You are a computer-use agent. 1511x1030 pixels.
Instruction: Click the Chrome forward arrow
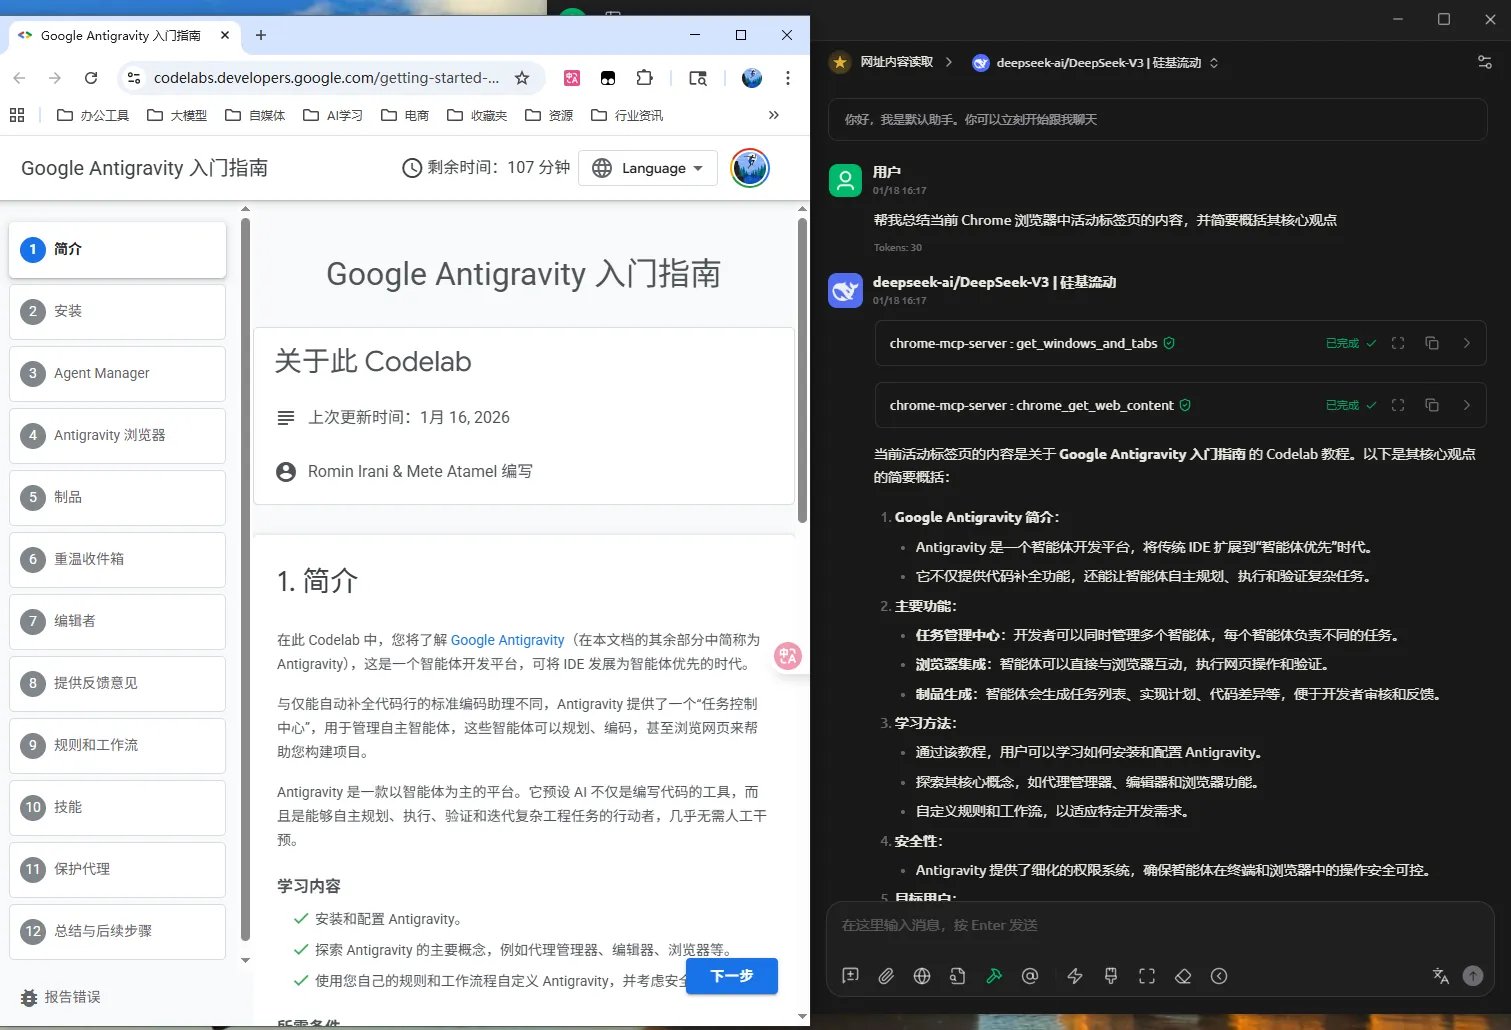[x=55, y=78]
